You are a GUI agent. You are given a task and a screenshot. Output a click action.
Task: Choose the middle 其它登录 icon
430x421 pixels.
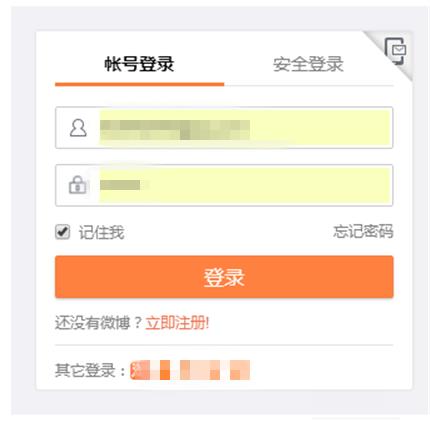(190, 370)
